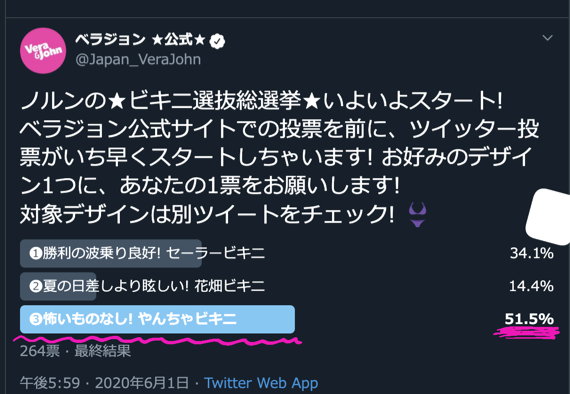570x394 pixels.
Task: Open the ベラジョン ★公式★ display name
Action: pos(140,40)
